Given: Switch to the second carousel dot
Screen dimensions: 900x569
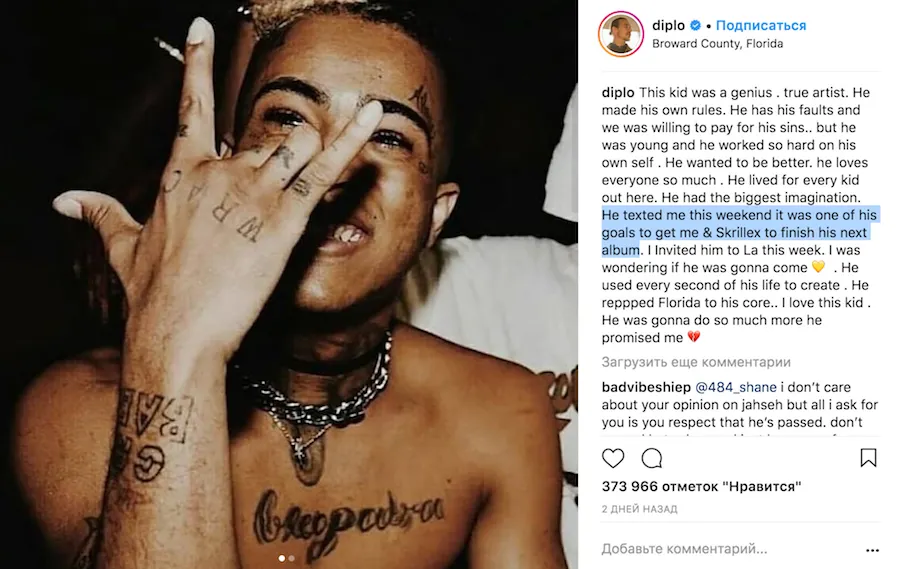Looking at the screenshot, I should tap(292, 558).
